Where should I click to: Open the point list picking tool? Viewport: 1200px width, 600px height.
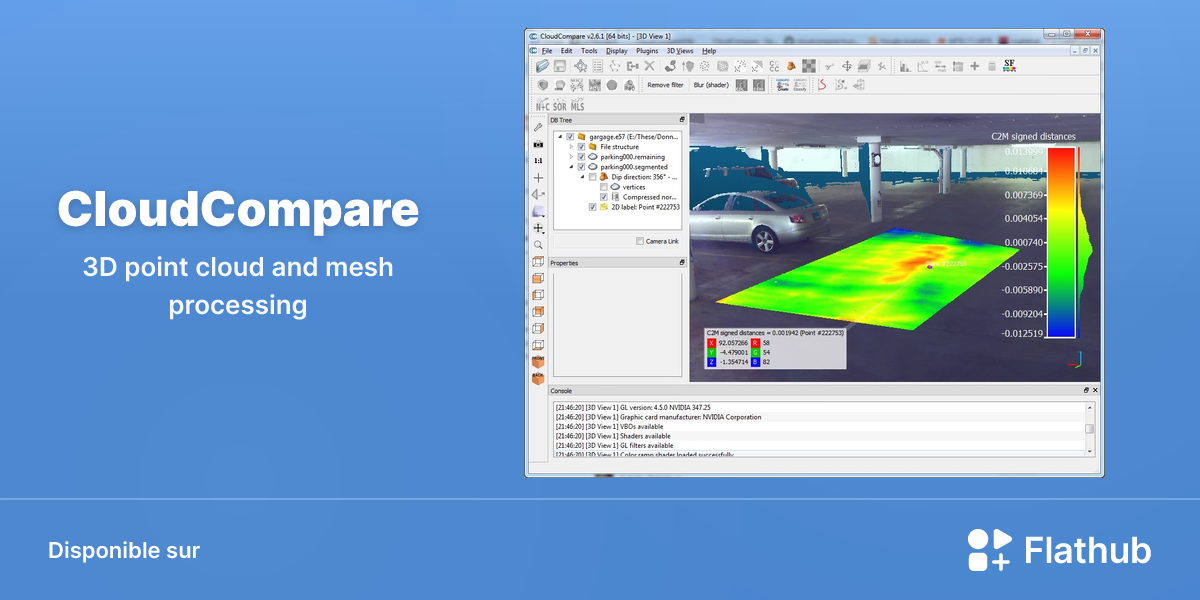click(x=598, y=66)
